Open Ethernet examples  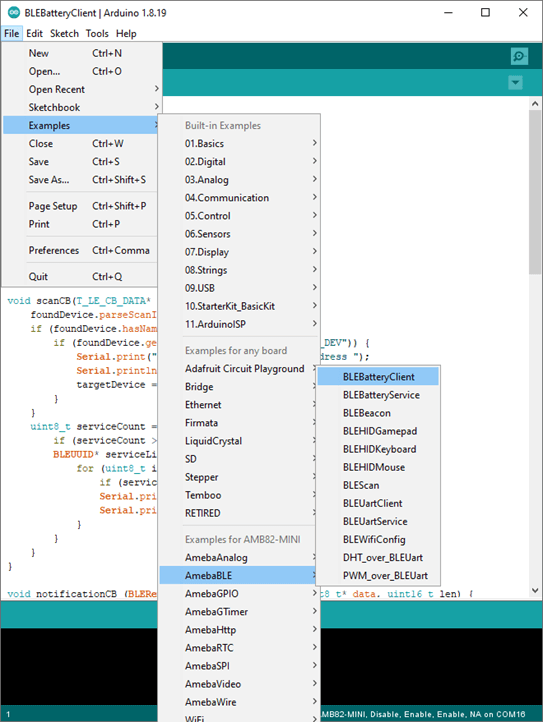(x=238, y=405)
